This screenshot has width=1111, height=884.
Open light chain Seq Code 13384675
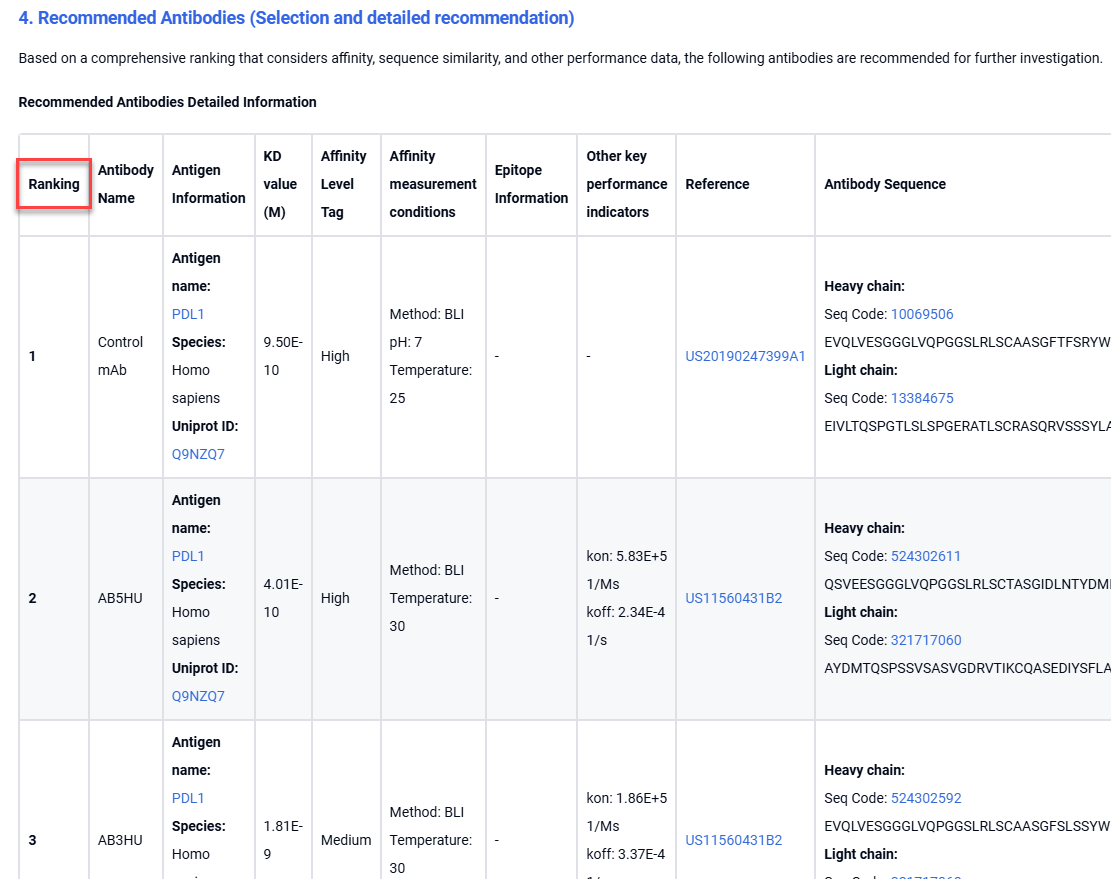(x=922, y=398)
